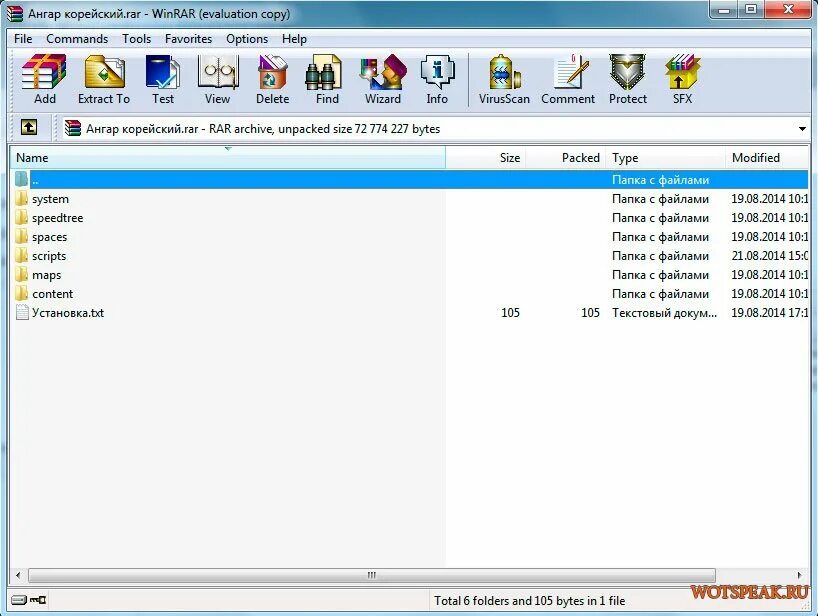Sort by the Packed column header
The image size is (818, 616).
[566, 158]
